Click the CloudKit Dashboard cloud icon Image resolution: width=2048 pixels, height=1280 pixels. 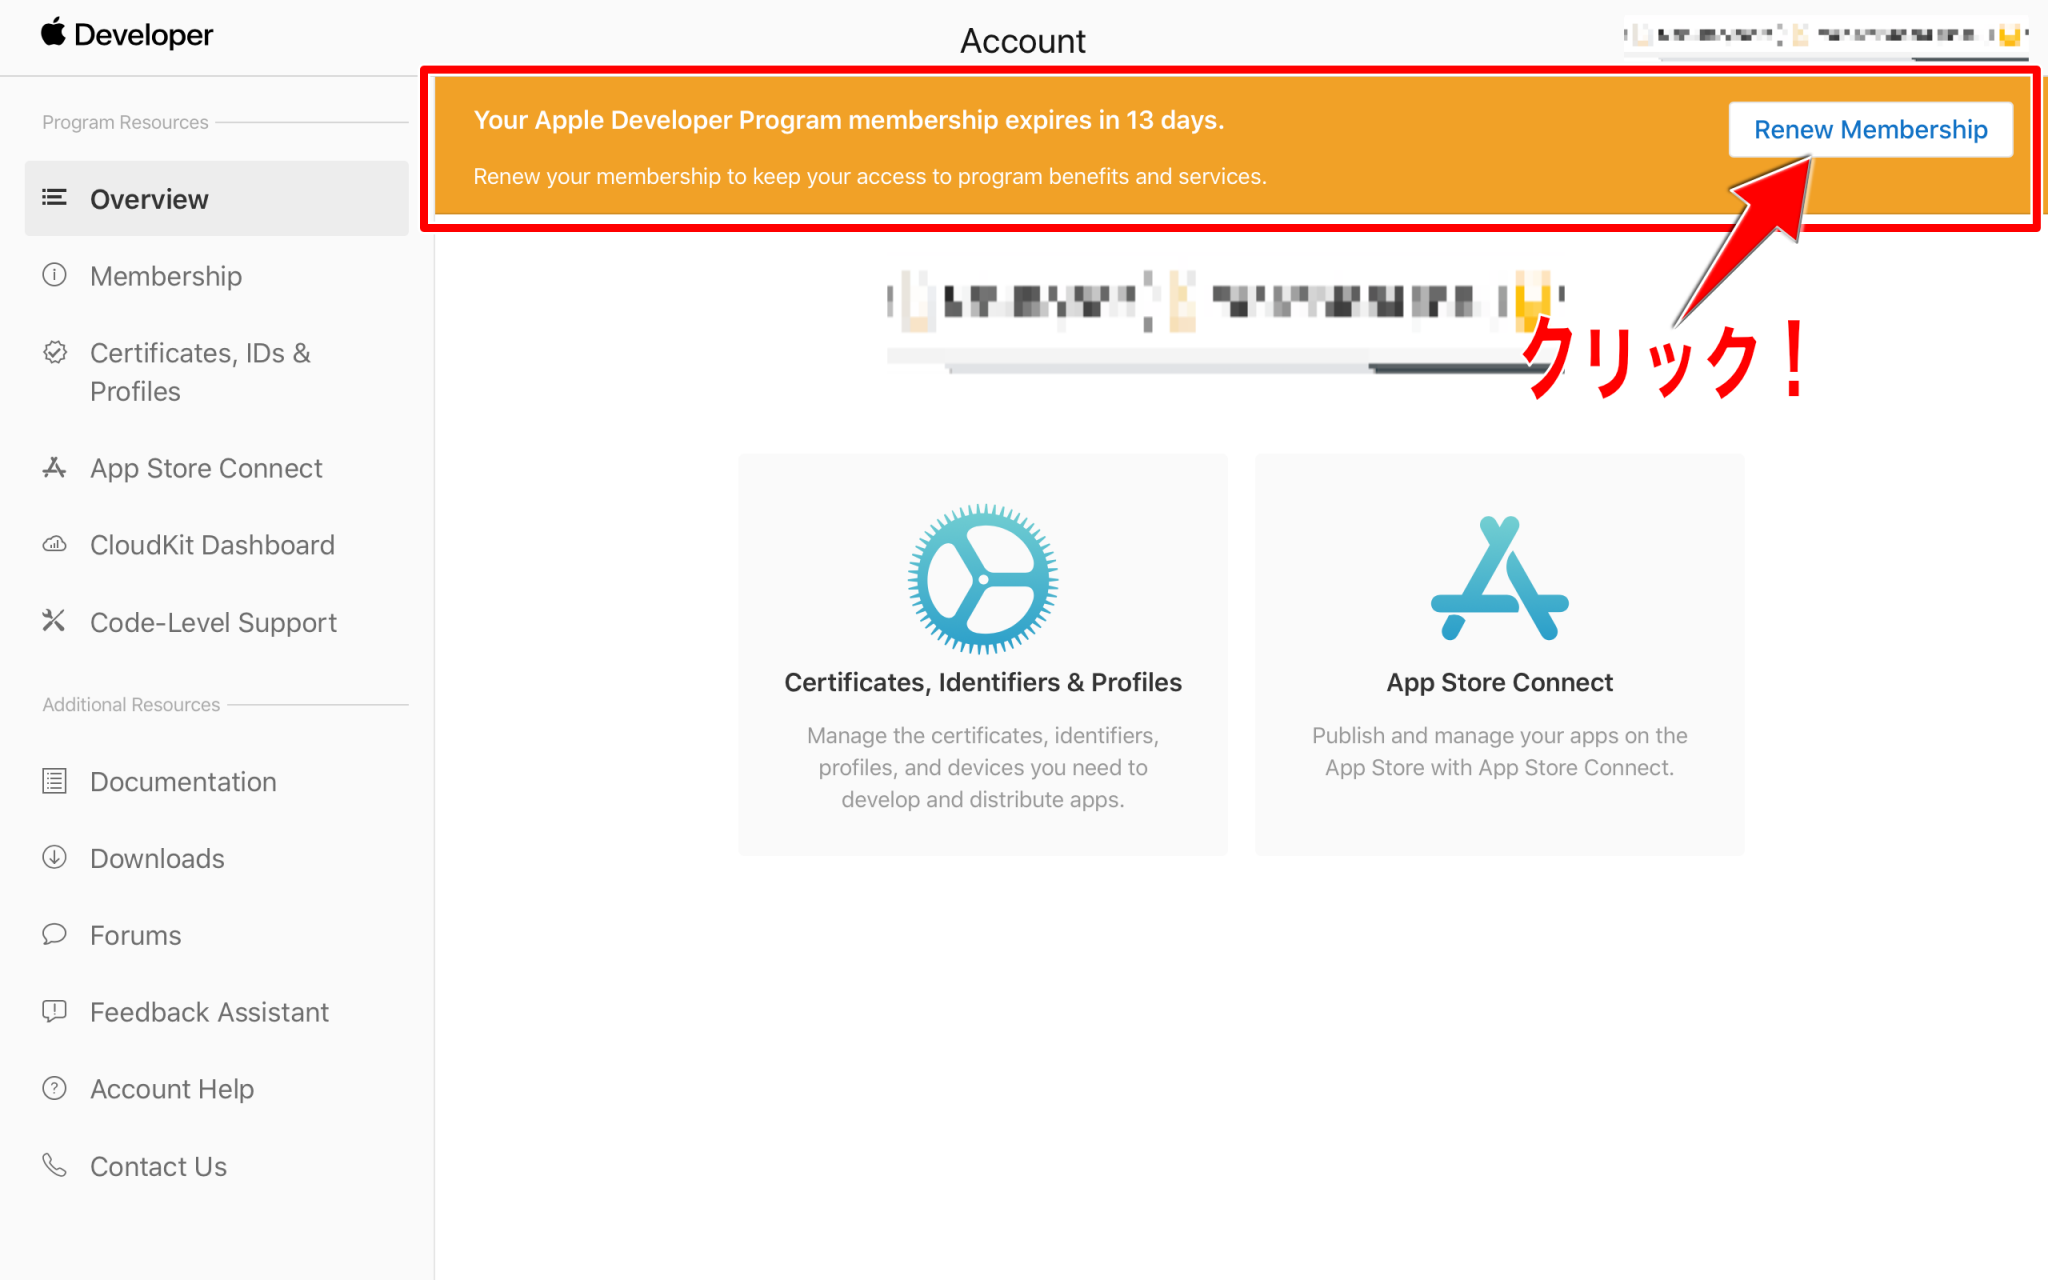[54, 545]
